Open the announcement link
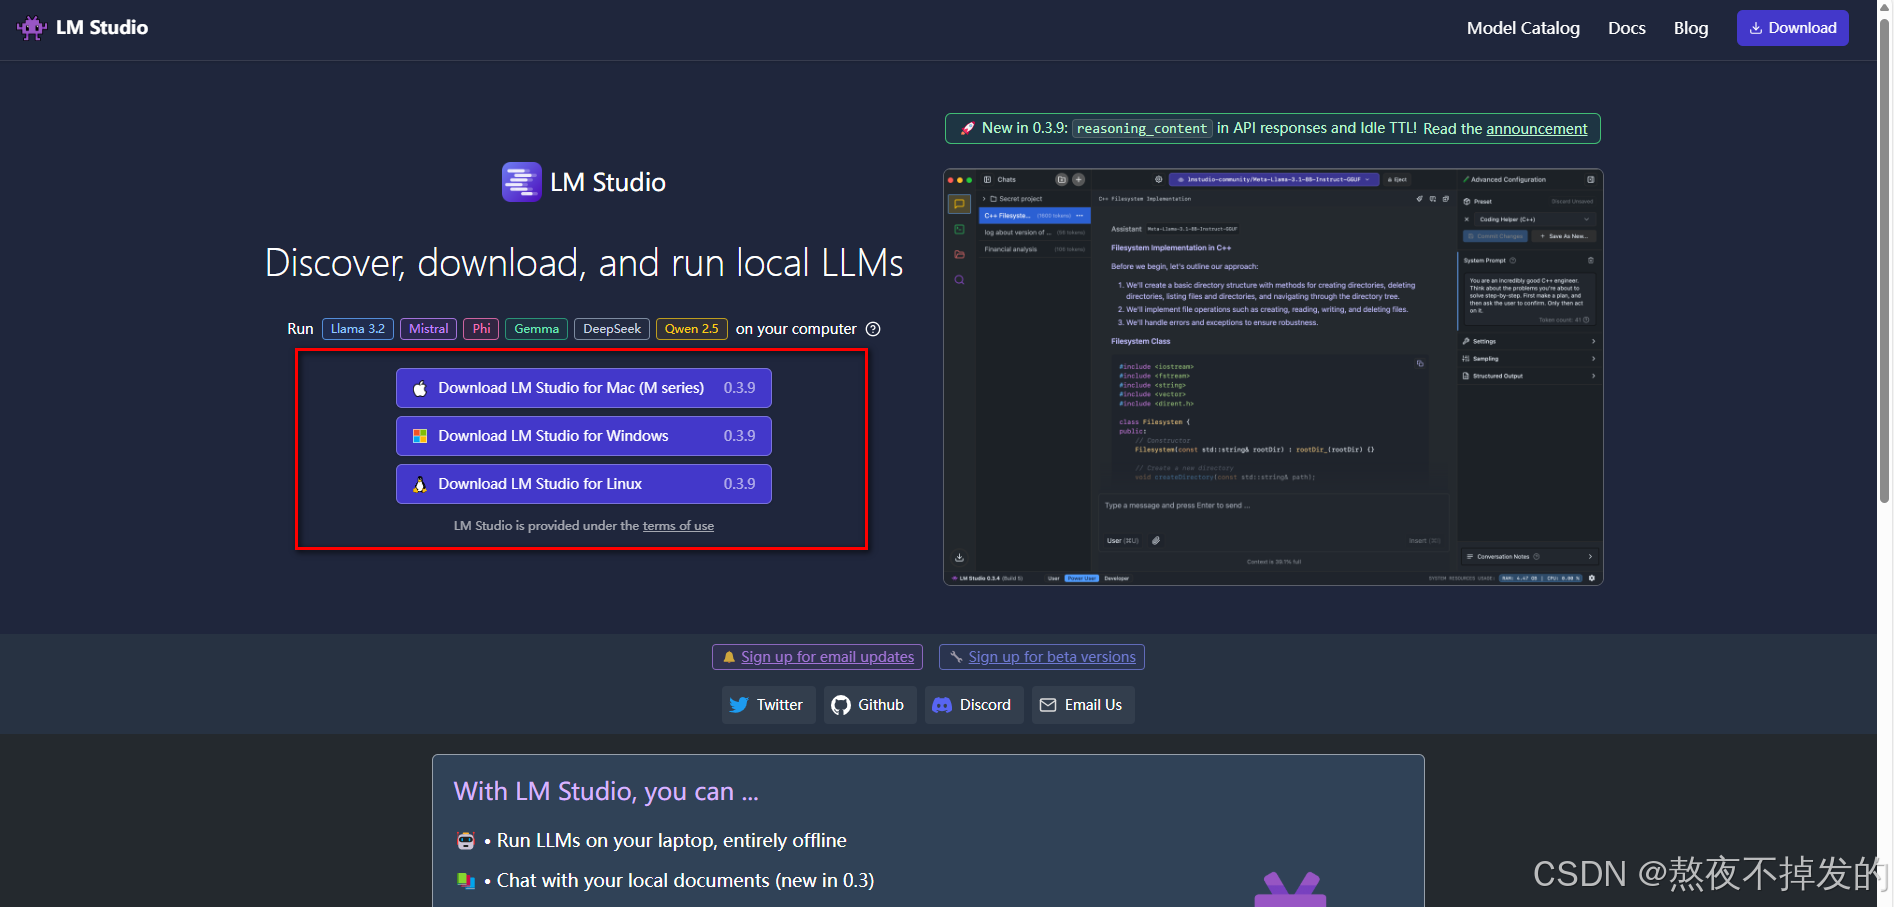This screenshot has width=1894, height=907. (1536, 129)
